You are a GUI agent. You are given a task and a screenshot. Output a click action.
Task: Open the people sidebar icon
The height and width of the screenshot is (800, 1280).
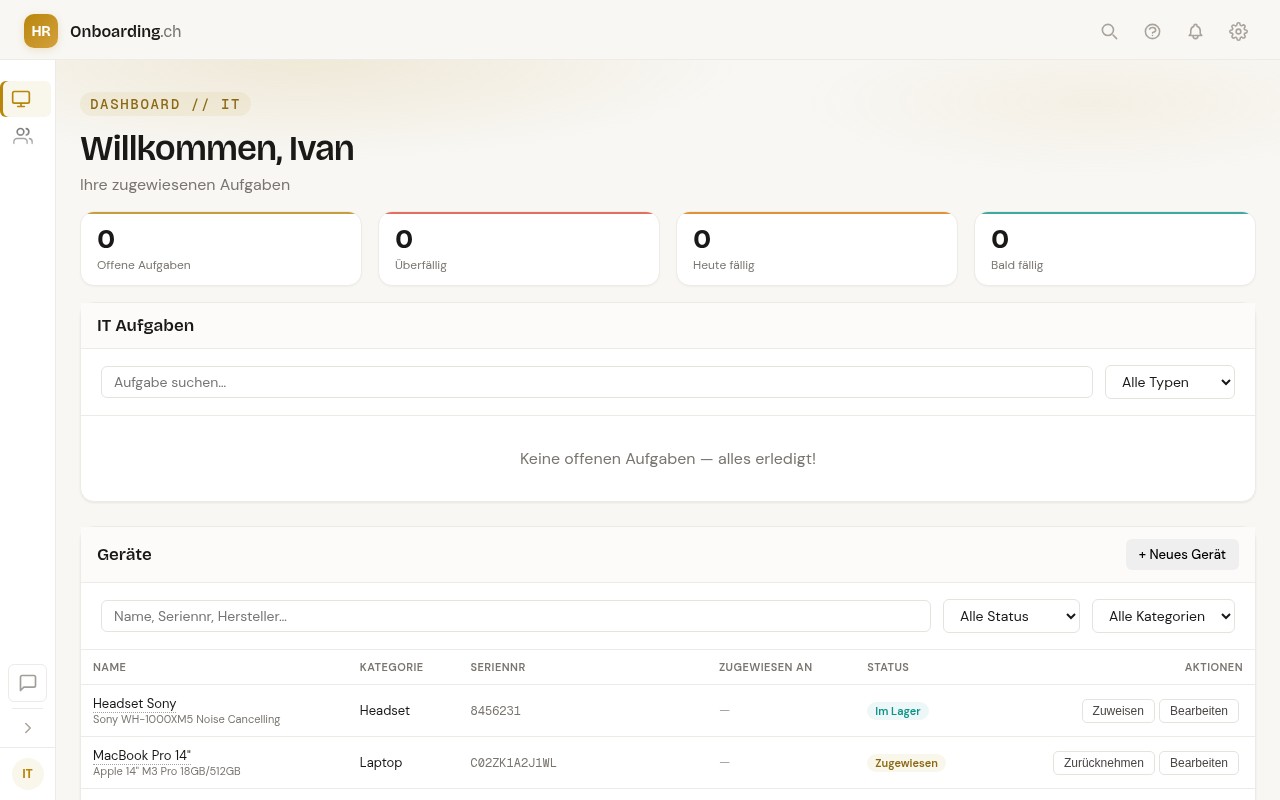click(x=23, y=136)
